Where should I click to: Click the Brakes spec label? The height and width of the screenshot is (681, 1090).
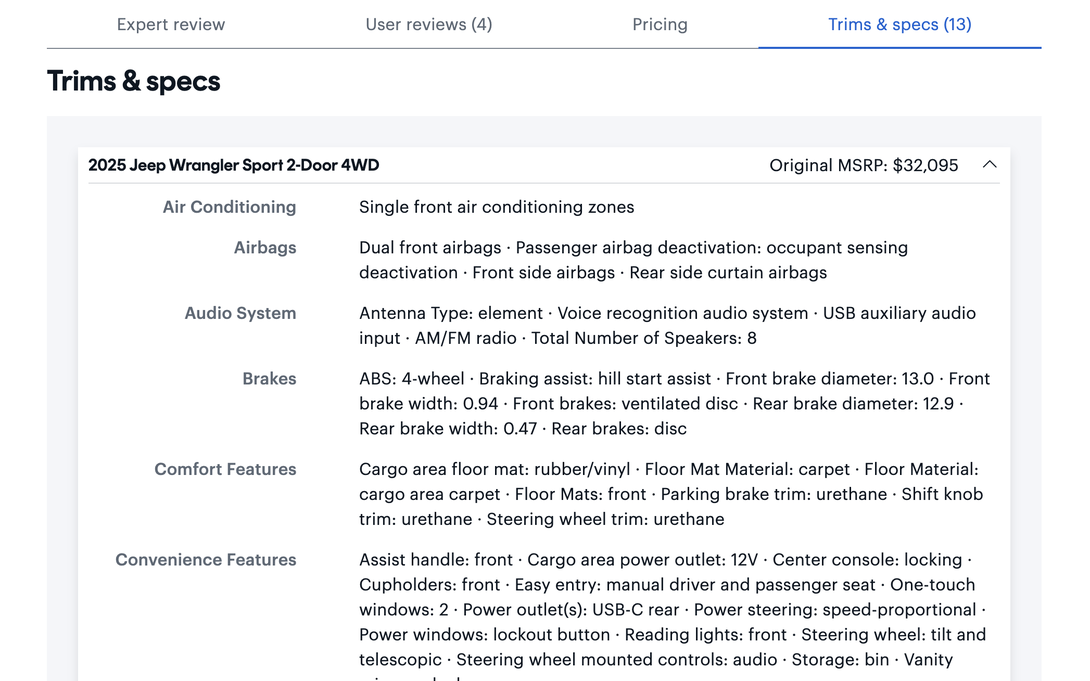click(x=269, y=379)
